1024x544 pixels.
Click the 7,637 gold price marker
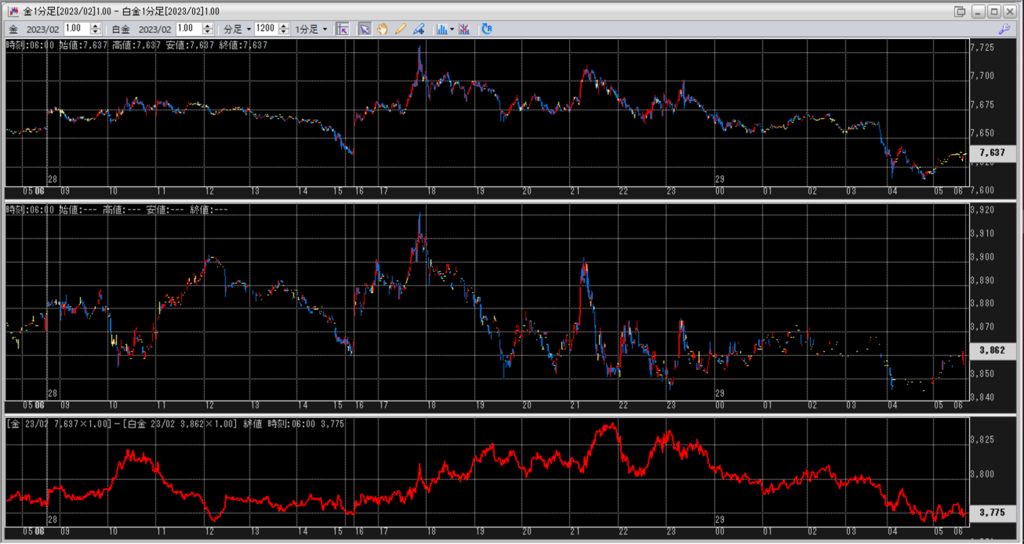click(991, 153)
